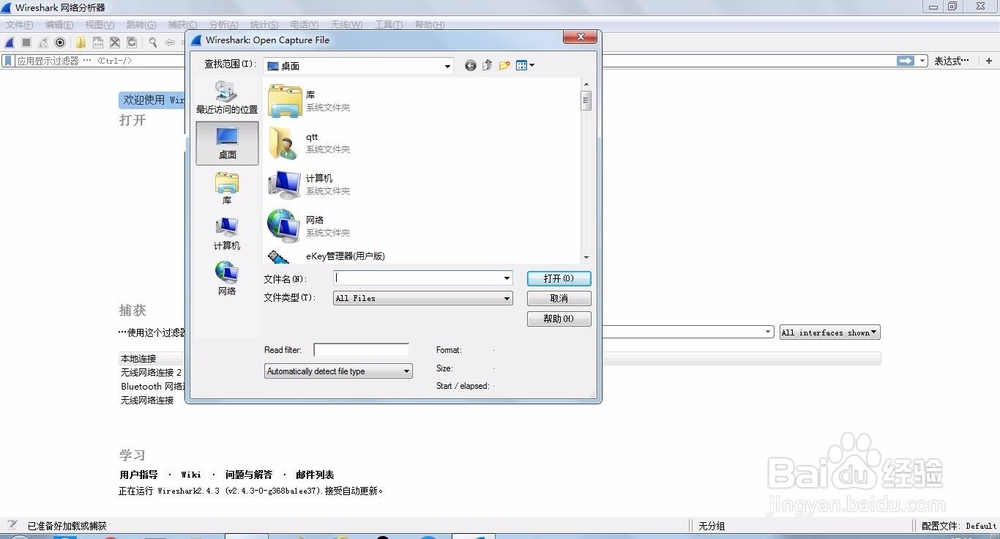Screen dimensions: 1000x539
Task: Select Computer icon in dialog sidebar
Action: tap(227, 233)
